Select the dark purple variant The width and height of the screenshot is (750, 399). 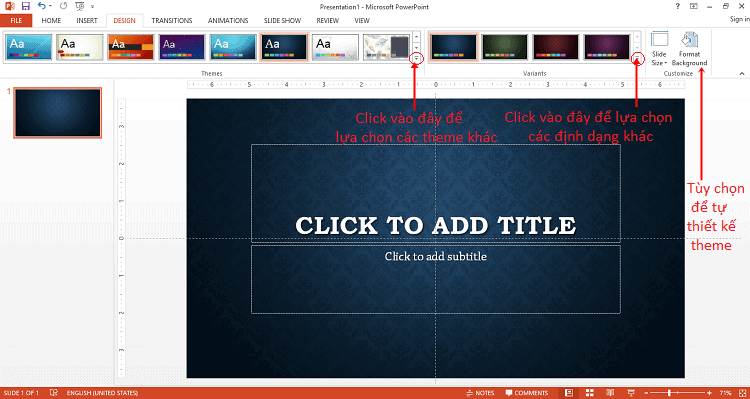coord(607,47)
